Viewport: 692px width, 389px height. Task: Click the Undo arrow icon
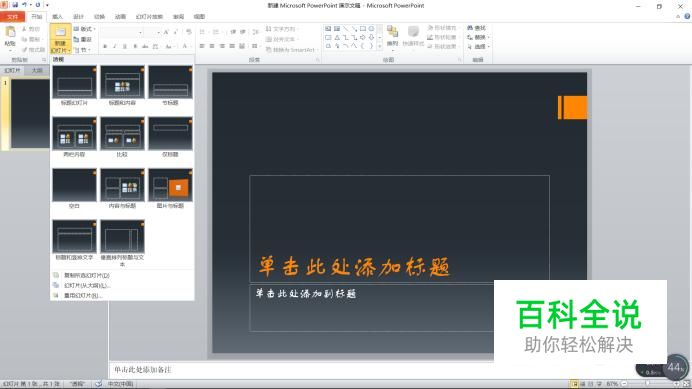tap(25, 5)
